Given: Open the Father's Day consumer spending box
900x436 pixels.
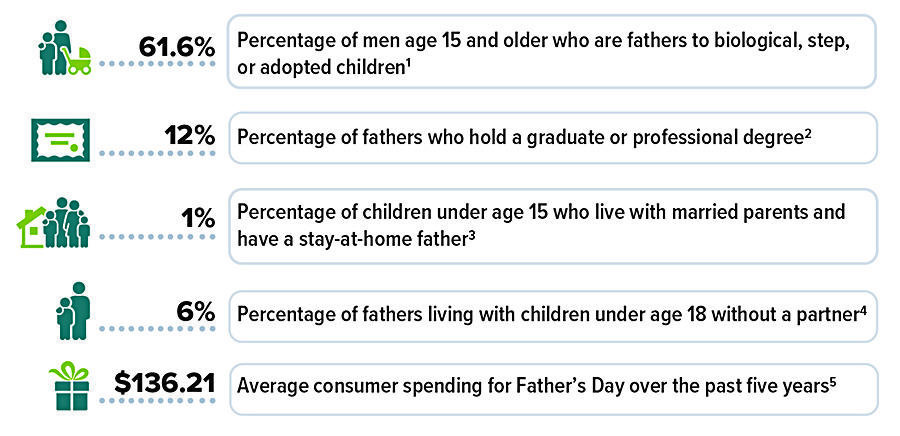Looking at the screenshot, I should (x=552, y=386).
